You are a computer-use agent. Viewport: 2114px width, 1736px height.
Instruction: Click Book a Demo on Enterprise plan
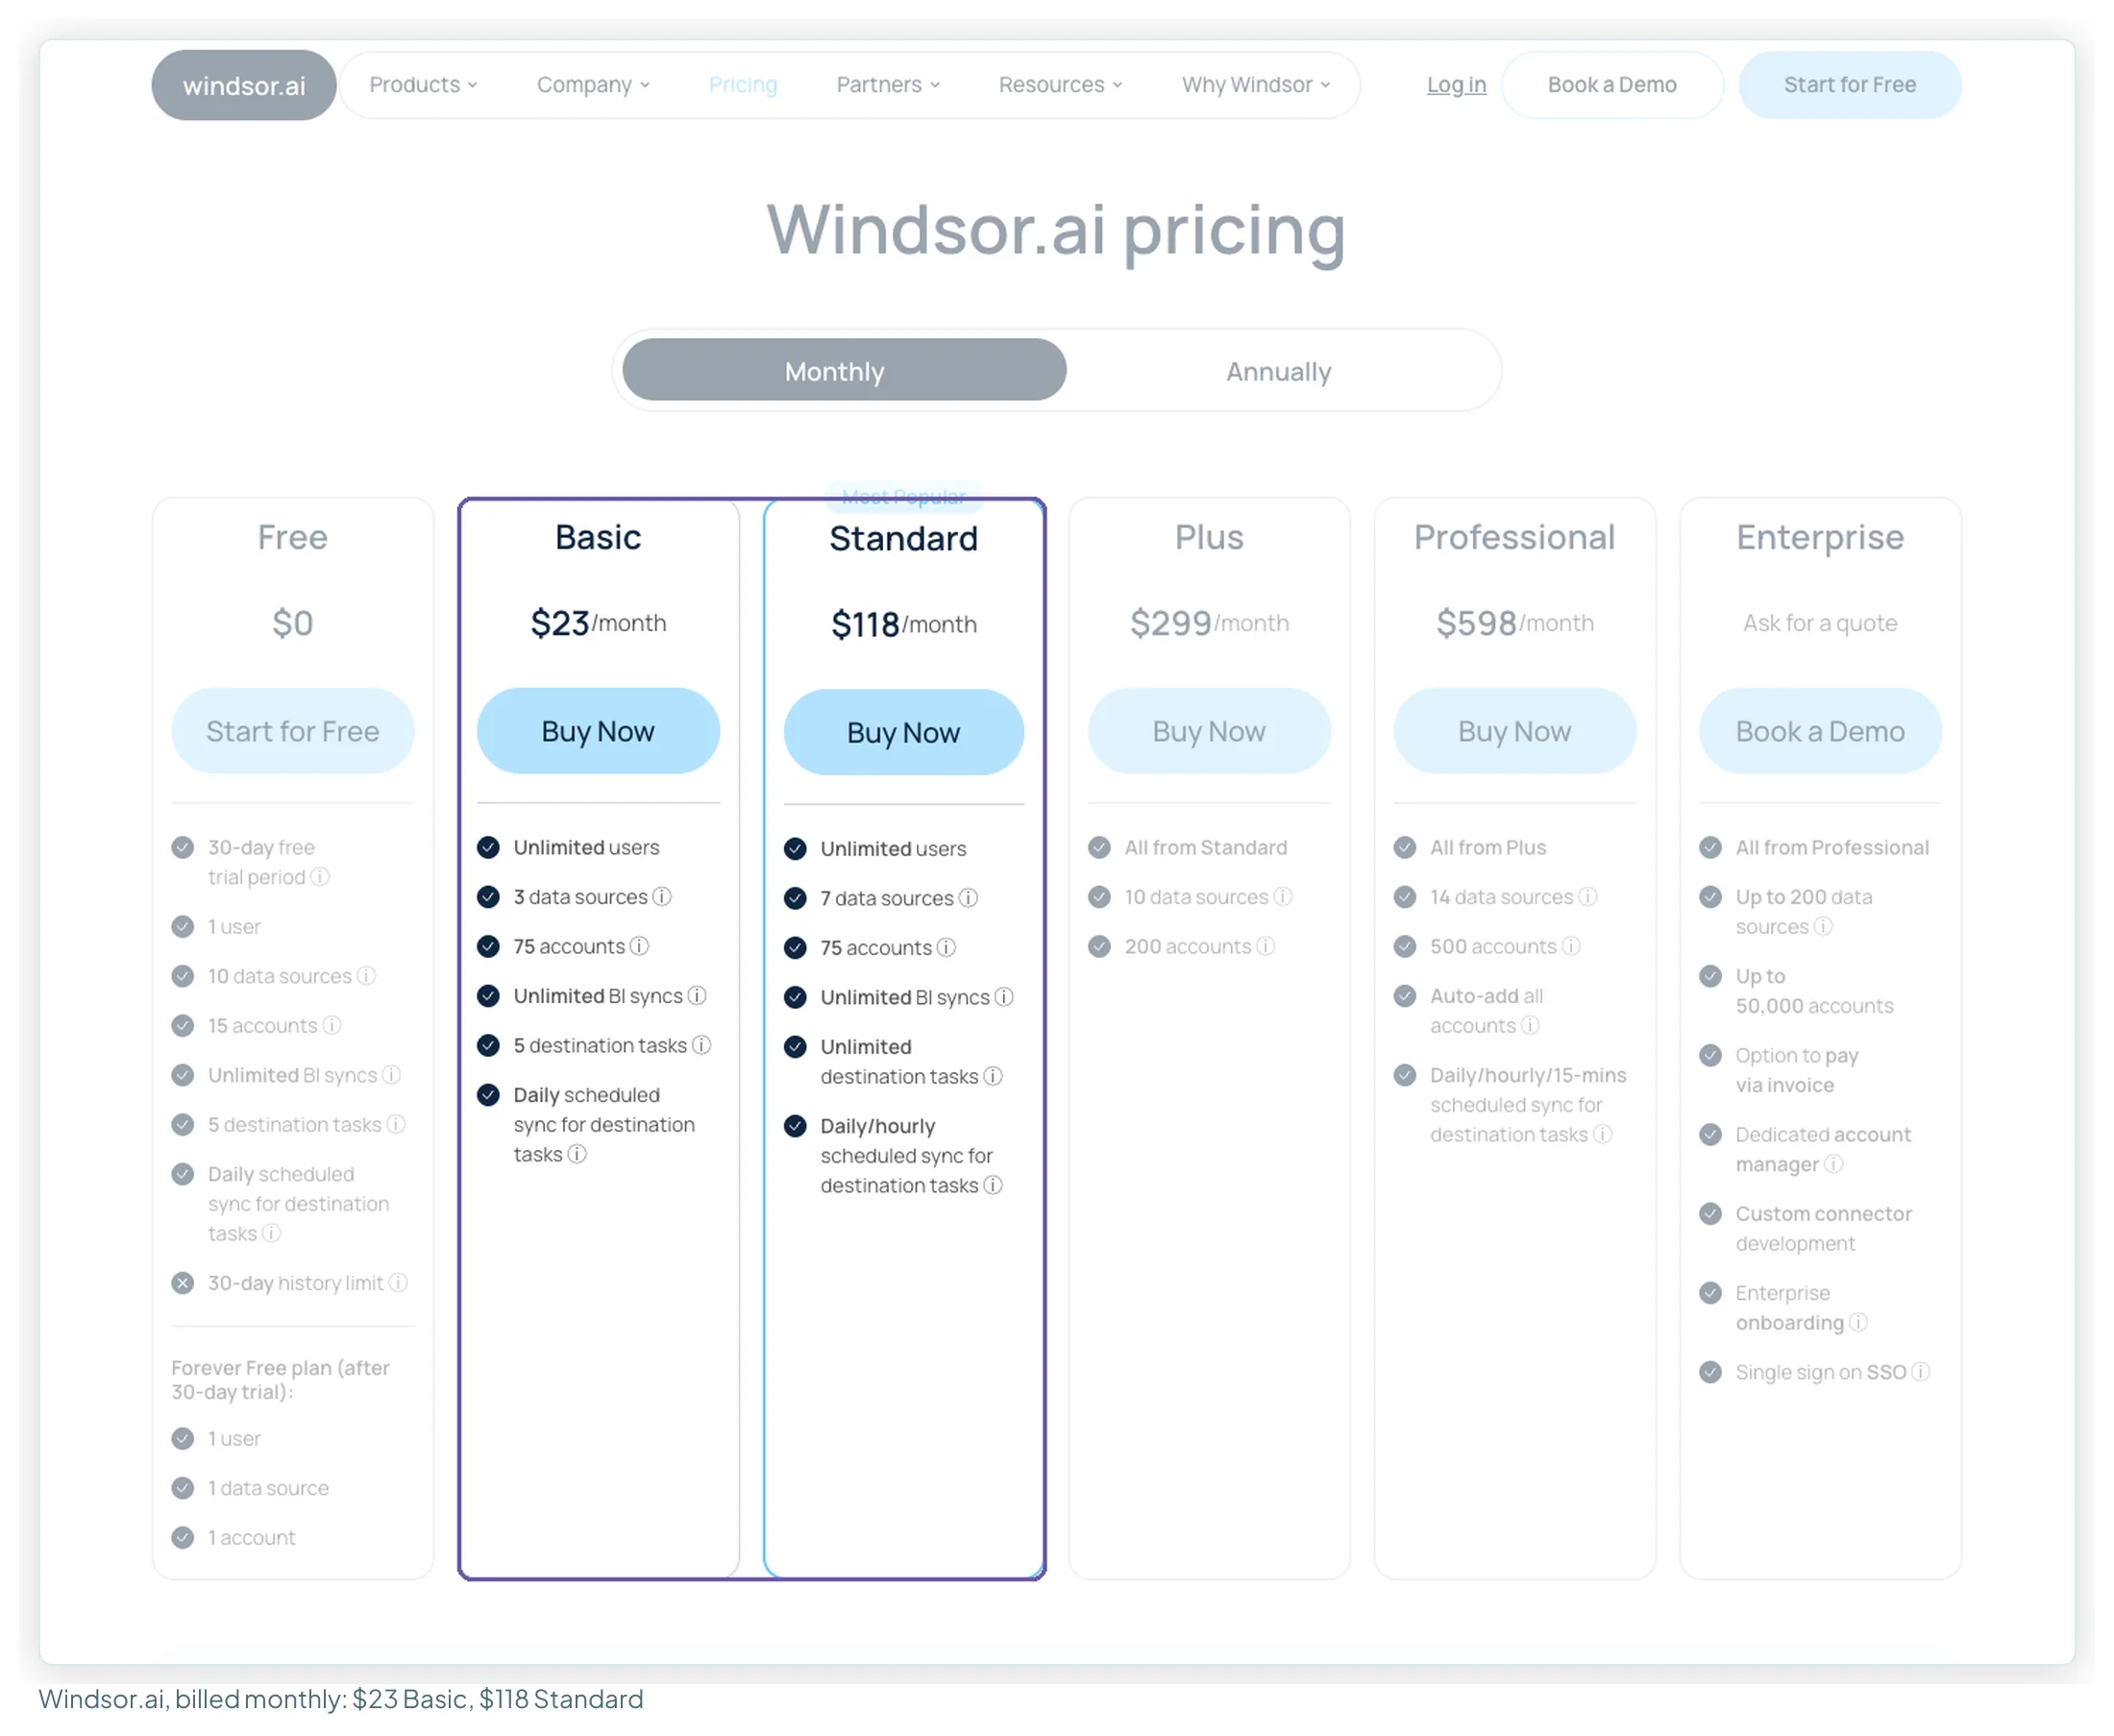click(1820, 731)
